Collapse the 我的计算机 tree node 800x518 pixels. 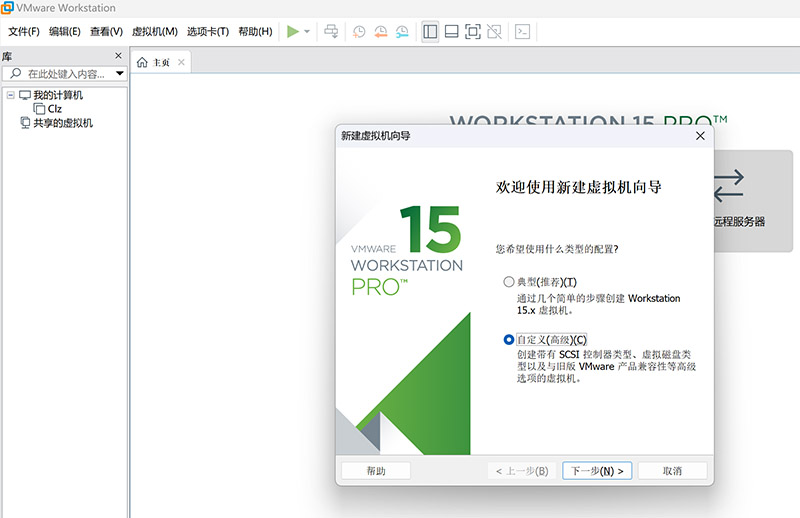(10, 95)
